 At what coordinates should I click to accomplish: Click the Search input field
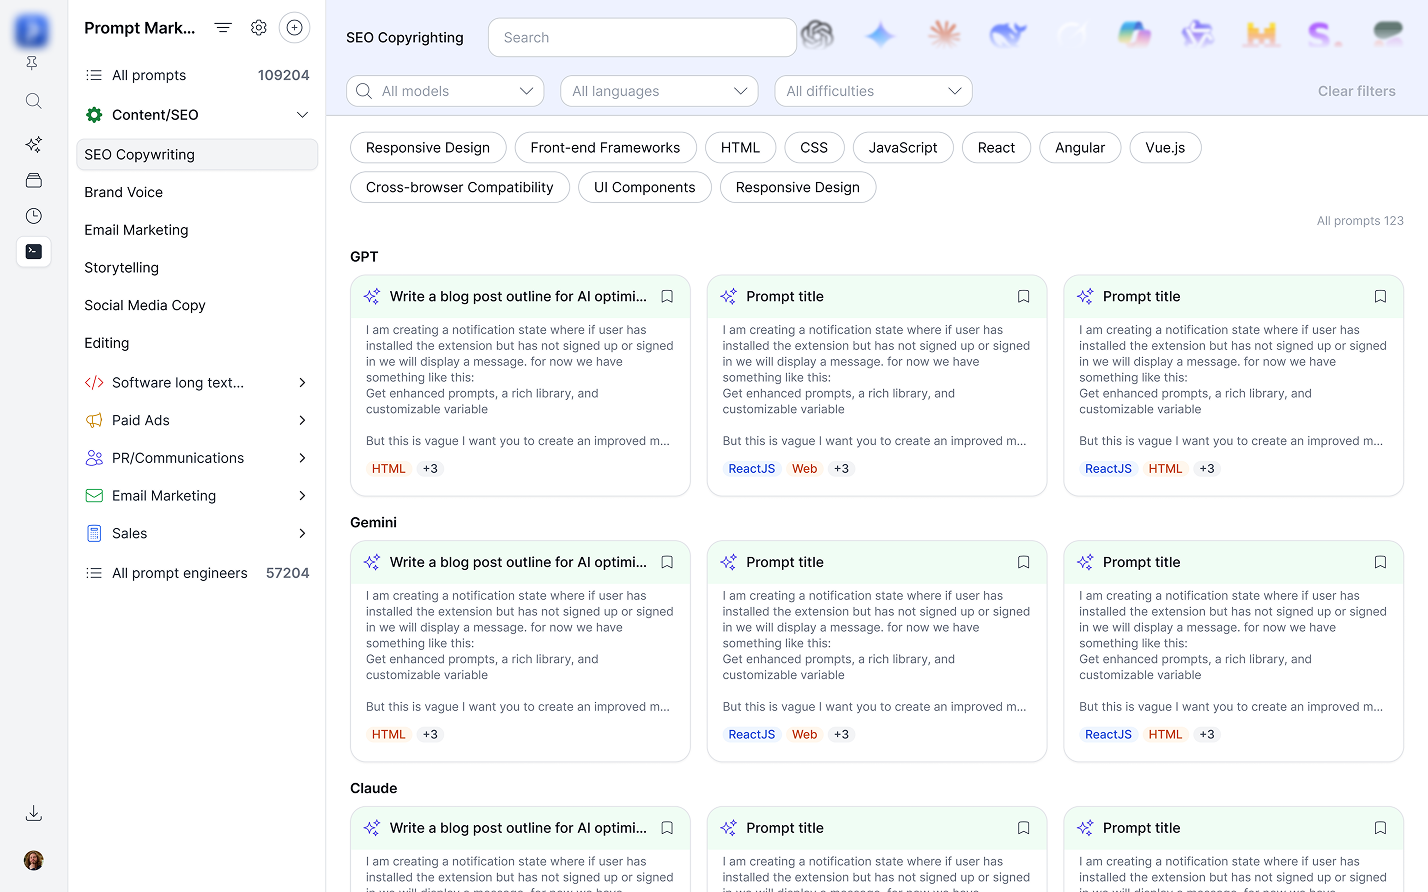tap(642, 38)
